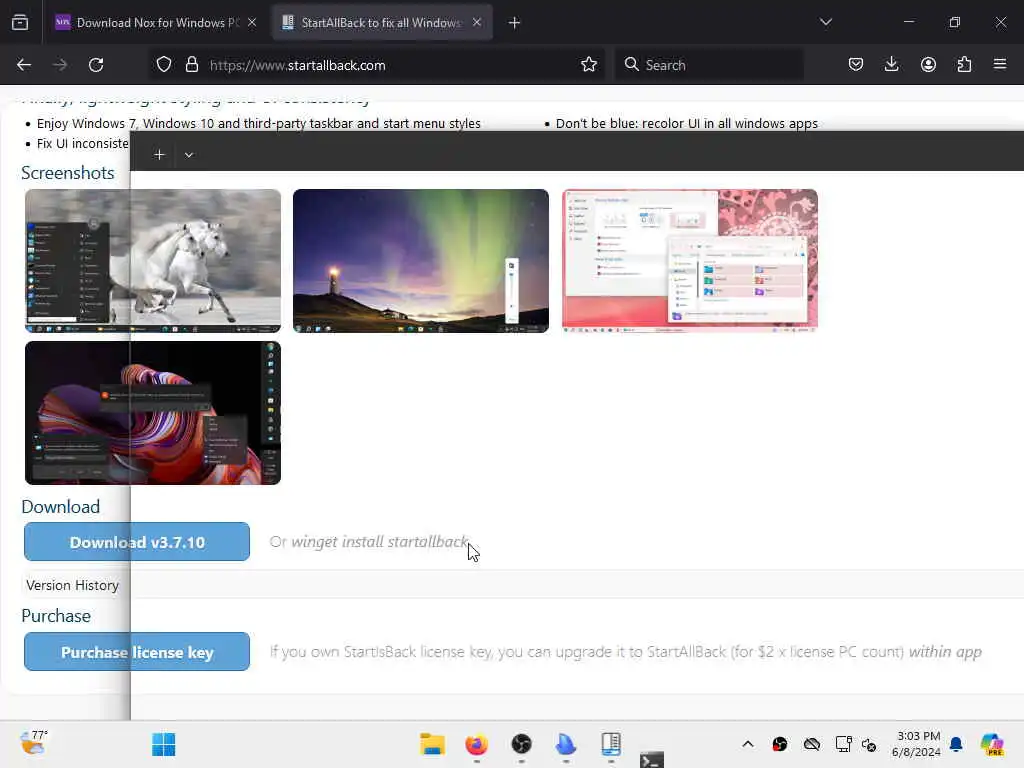
Task: Open tracking protection shield icon
Action: click(164, 65)
